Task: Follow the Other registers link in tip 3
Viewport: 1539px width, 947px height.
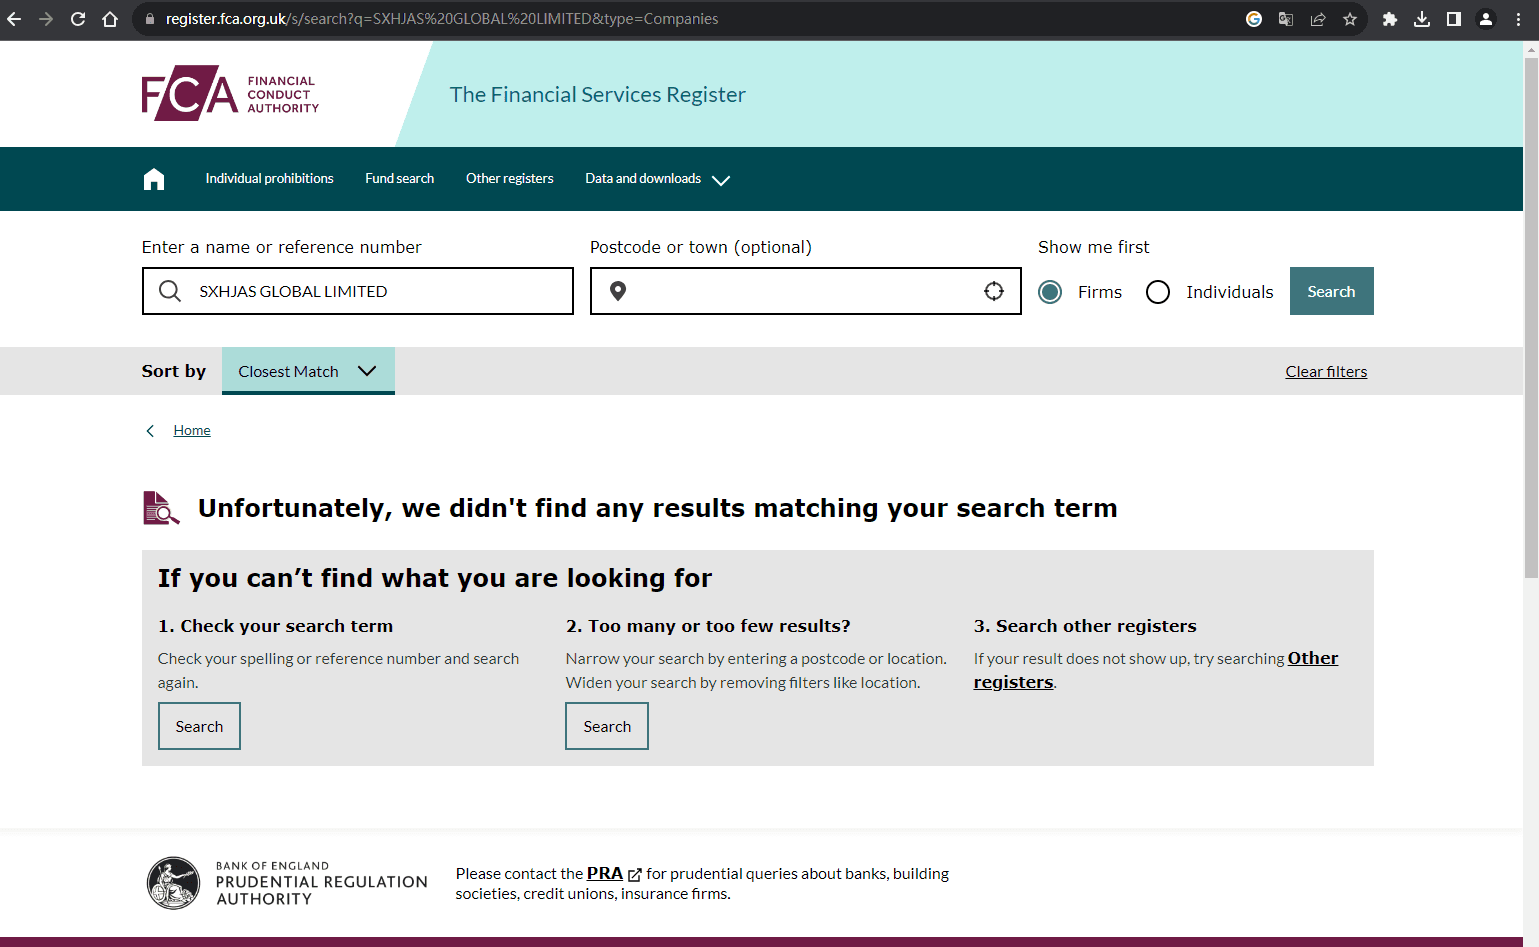Action: pos(1156,670)
